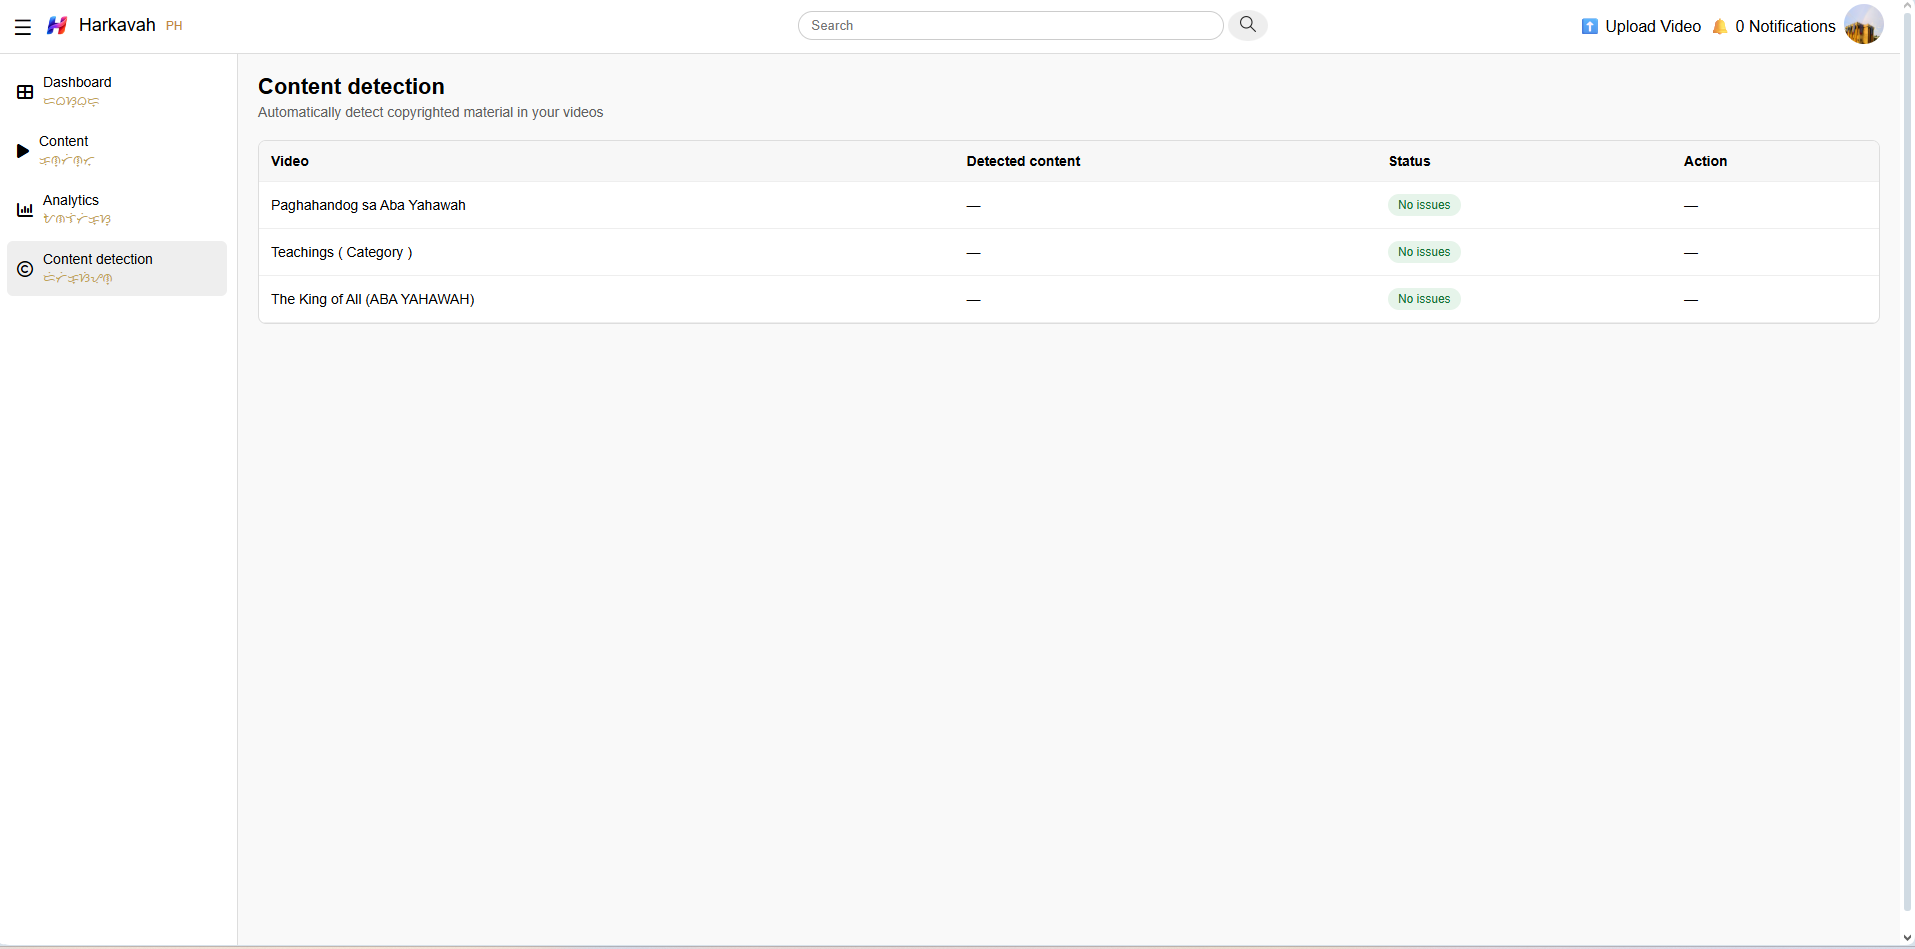Click the Content detection copyright icon
This screenshot has height=949, width=1915.
tap(25, 269)
